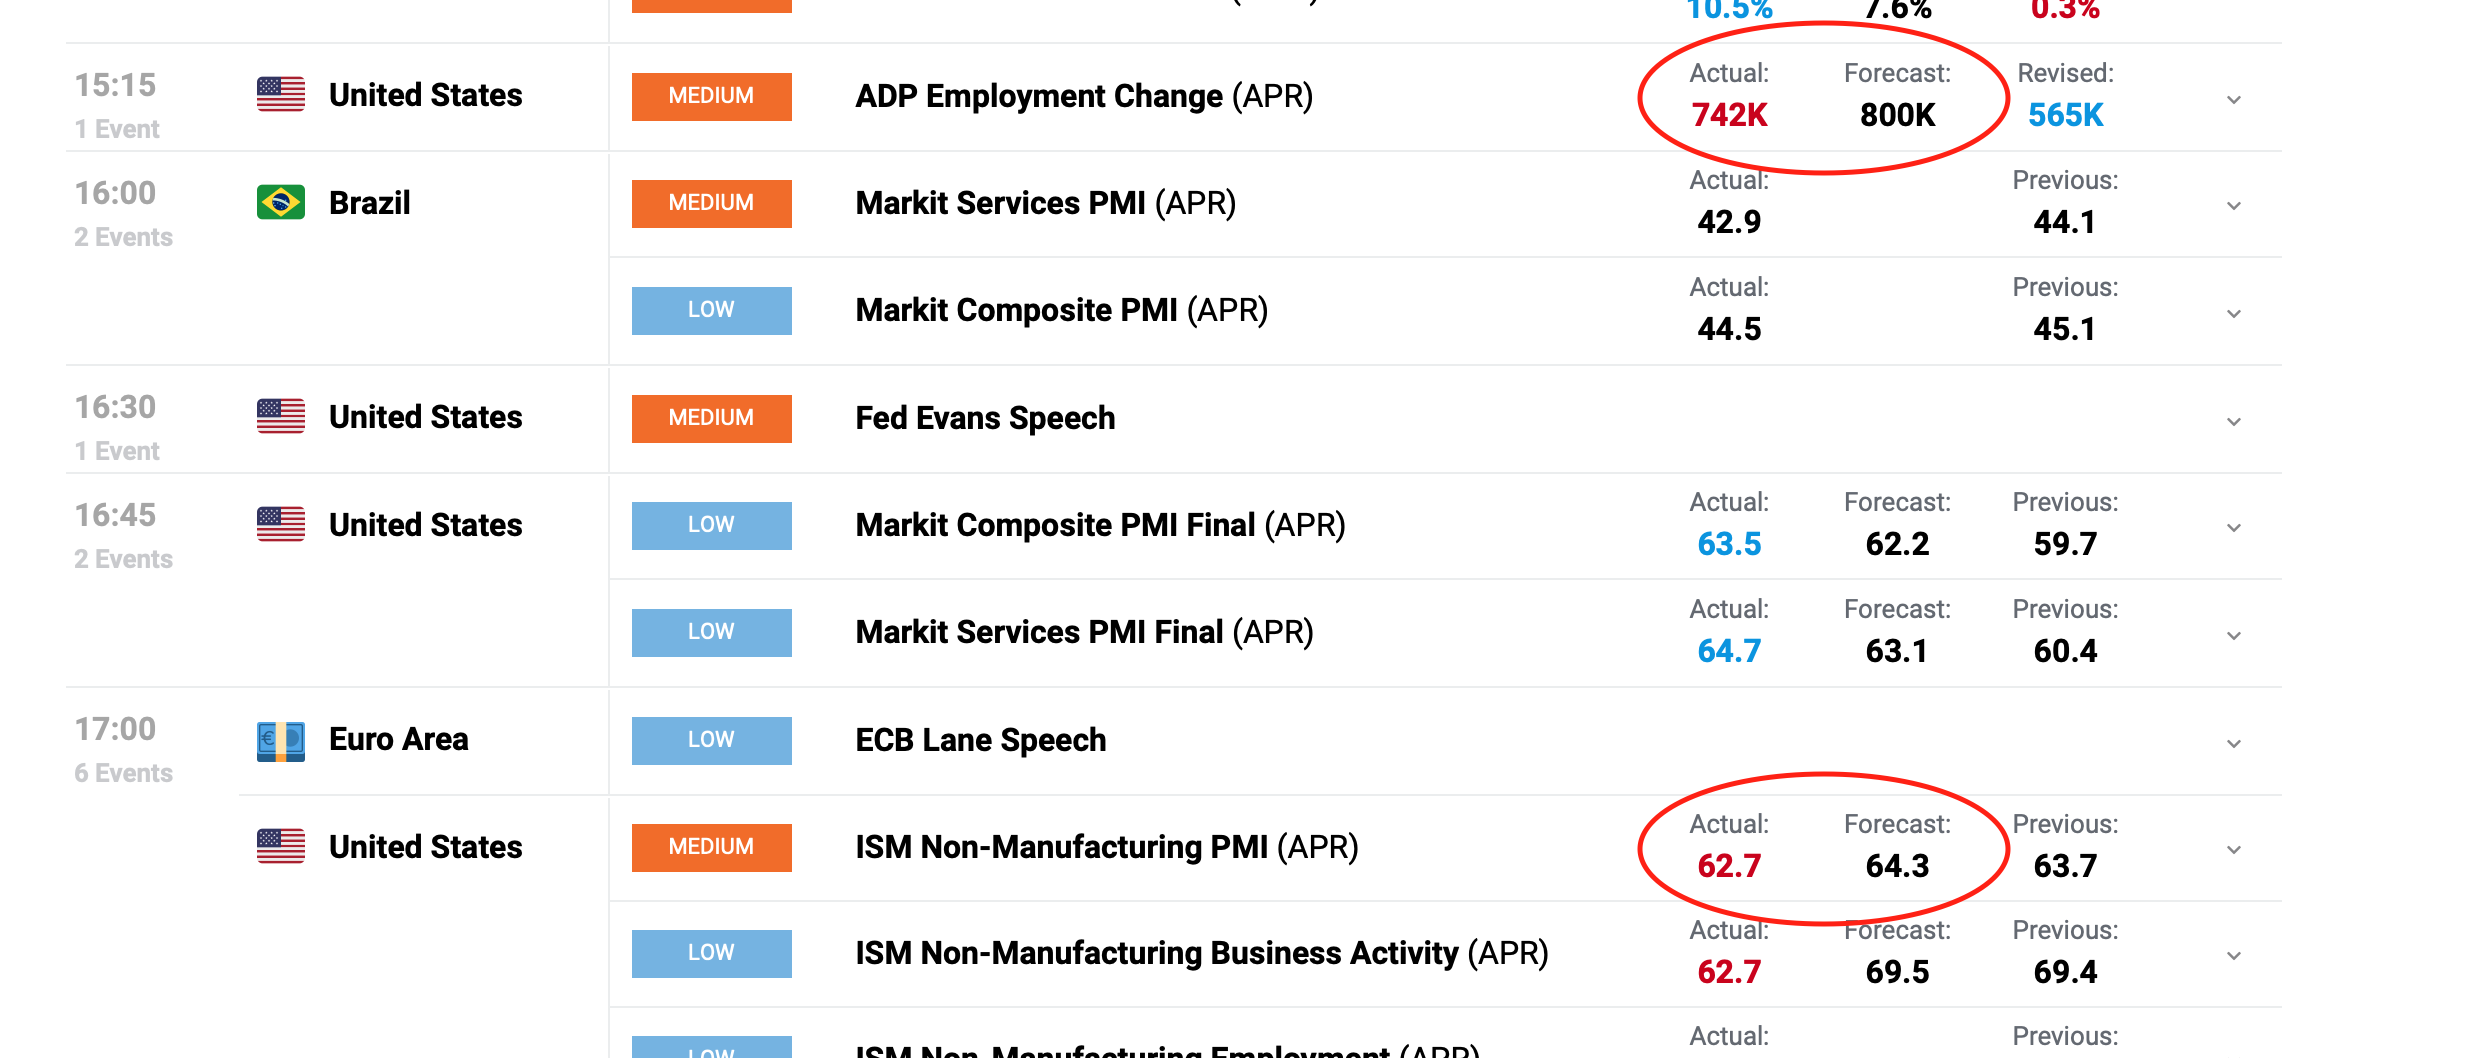Open details for ISM Non-Manufacturing Business Activity
The width and height of the screenshot is (2482, 1058).
[2234, 952]
